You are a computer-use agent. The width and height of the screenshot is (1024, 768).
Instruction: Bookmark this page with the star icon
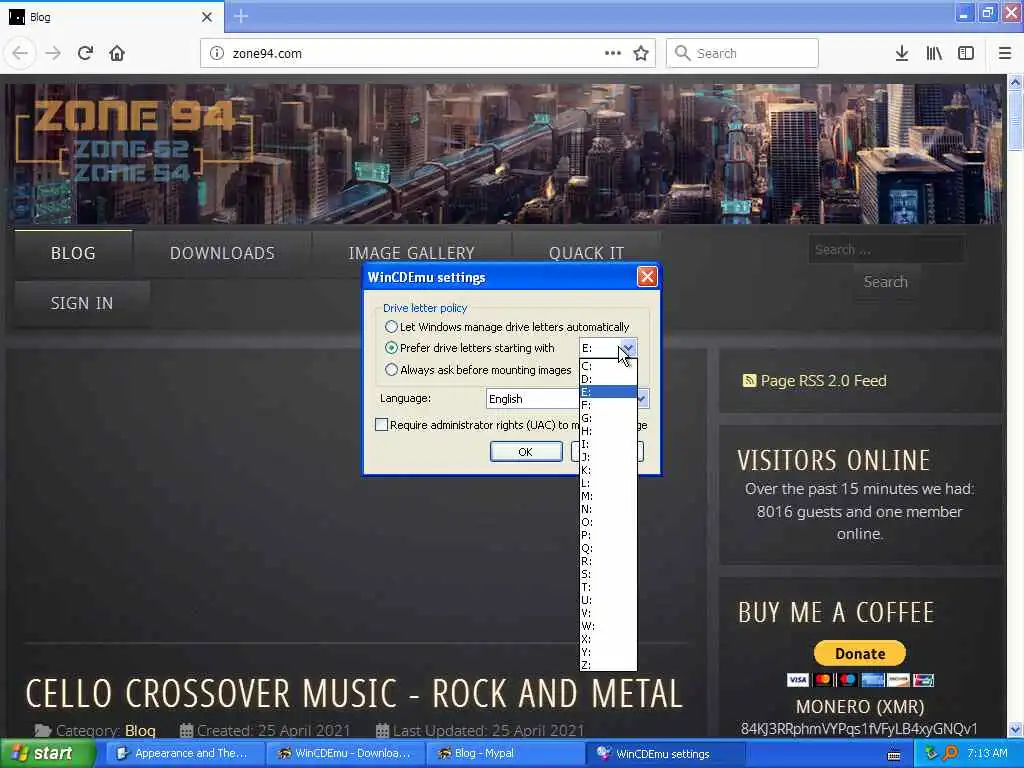(641, 53)
